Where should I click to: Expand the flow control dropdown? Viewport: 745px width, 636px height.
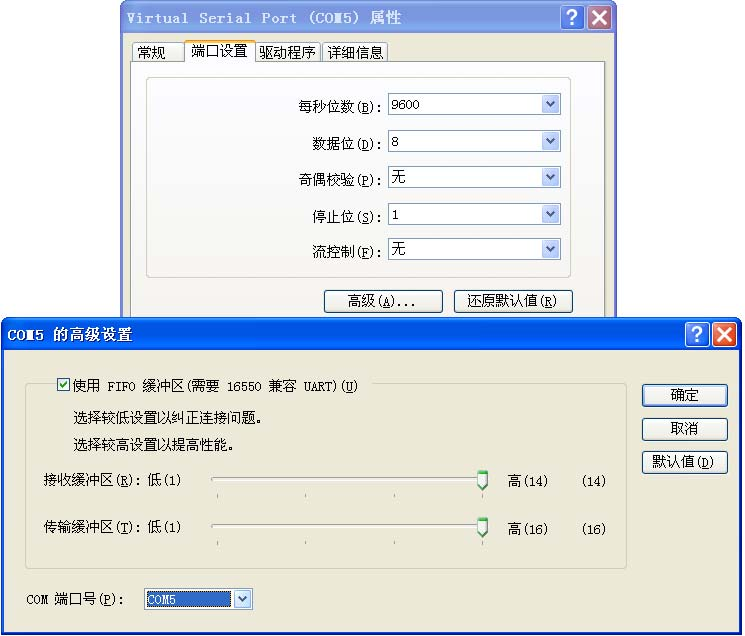[x=550, y=249]
